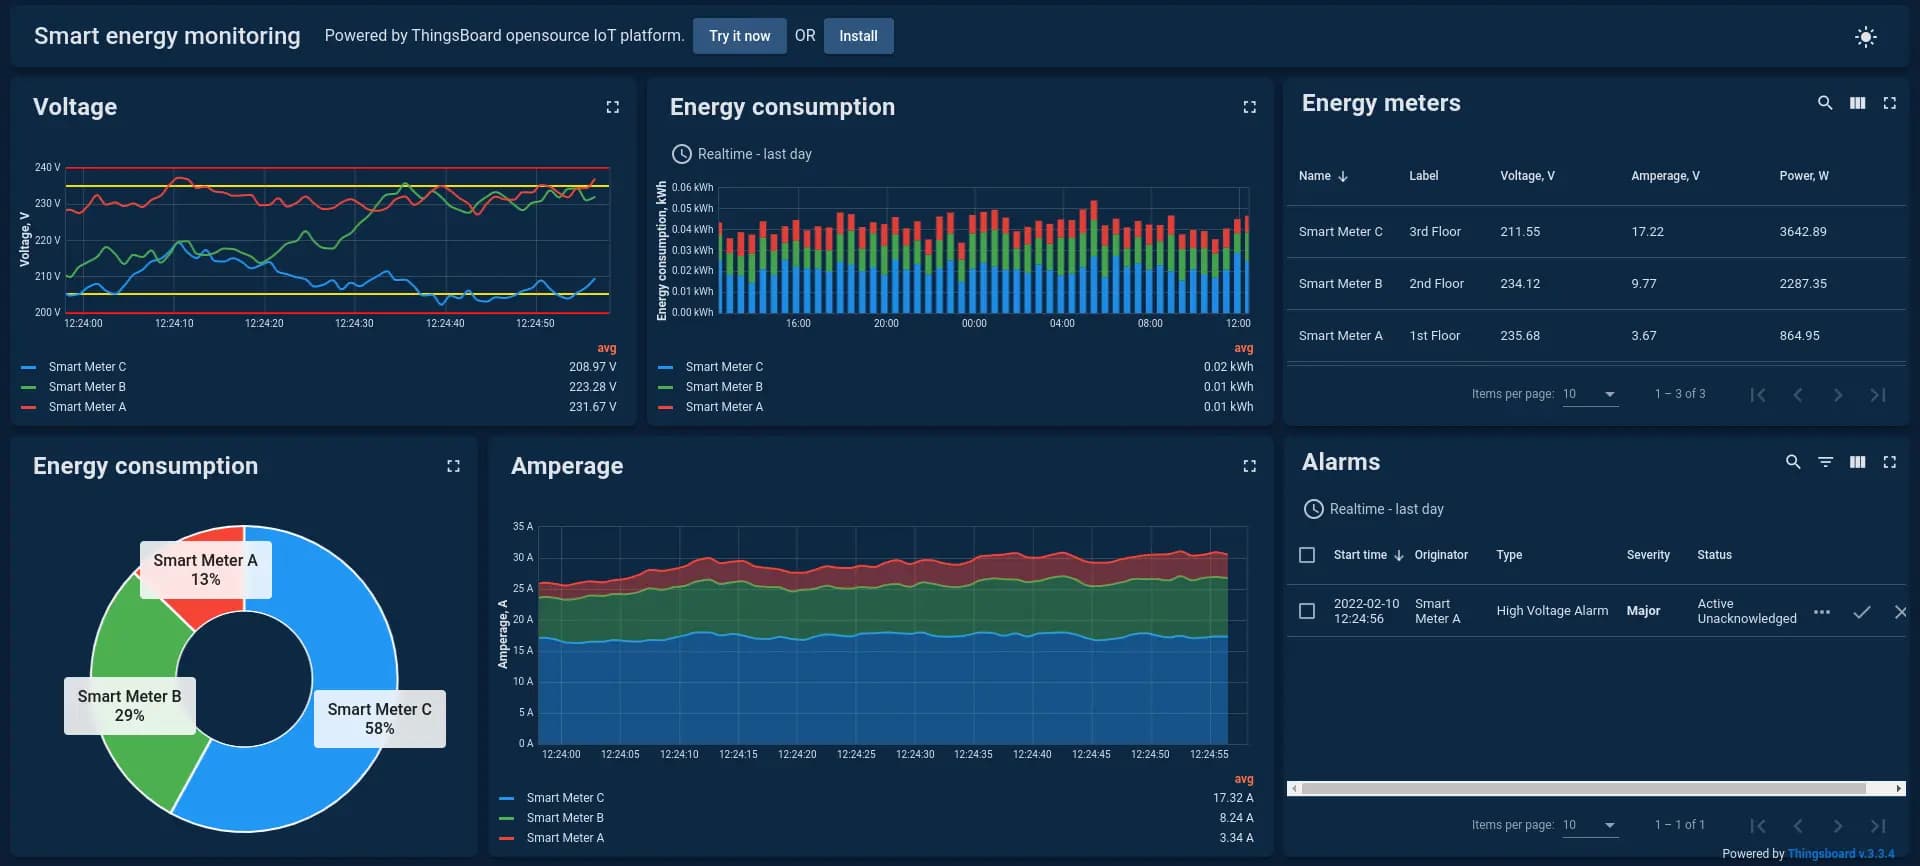The width and height of the screenshot is (1920, 866).
Task: Open Alarms items per page dropdown
Action: [1590, 825]
